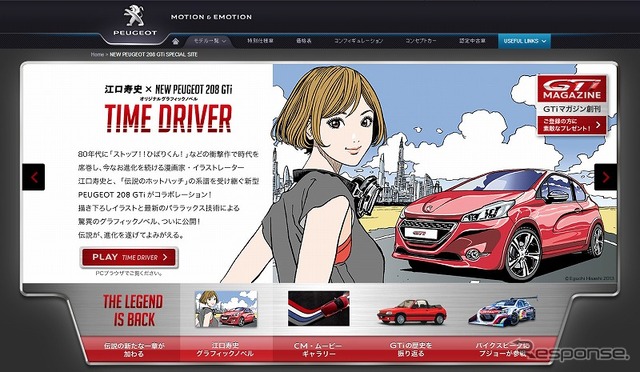This screenshot has height=372, width=640.
Task: Click the PLAY TIME DRIVER button
Action: coord(129,257)
